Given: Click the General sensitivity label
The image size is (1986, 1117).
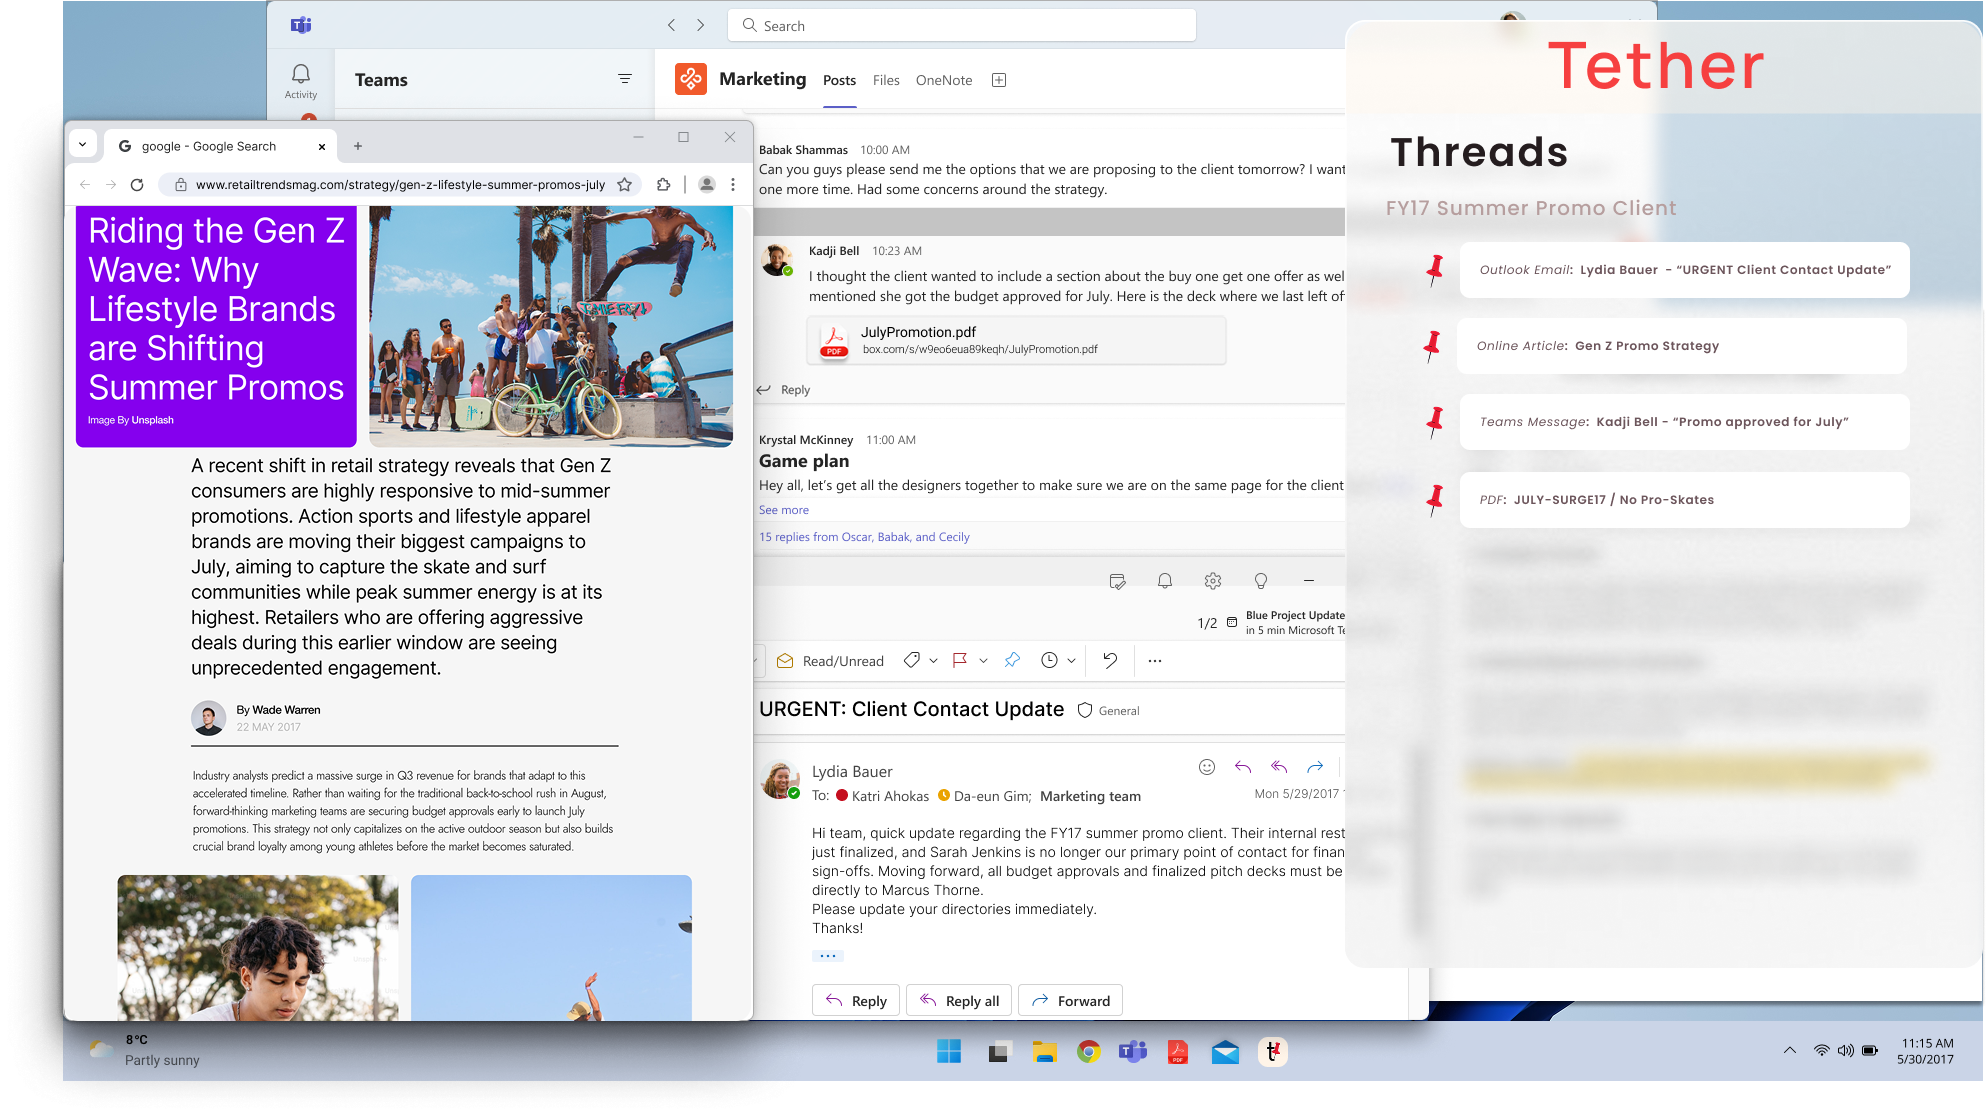Looking at the screenshot, I should [x=1108, y=711].
